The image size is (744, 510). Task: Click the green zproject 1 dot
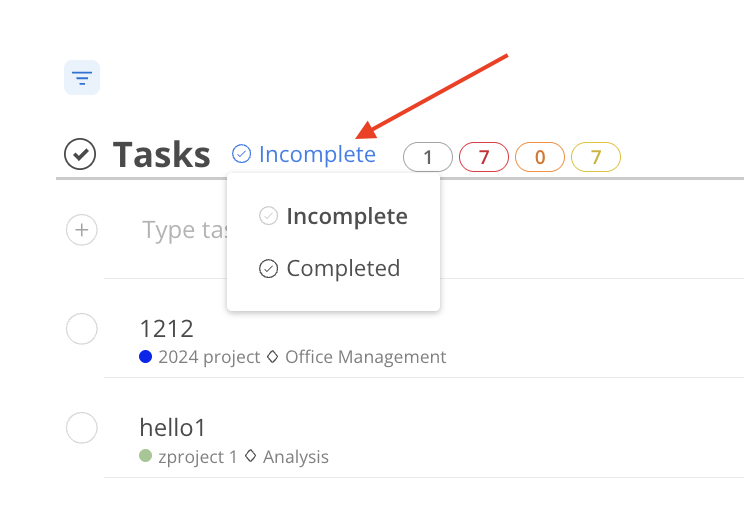click(x=146, y=457)
